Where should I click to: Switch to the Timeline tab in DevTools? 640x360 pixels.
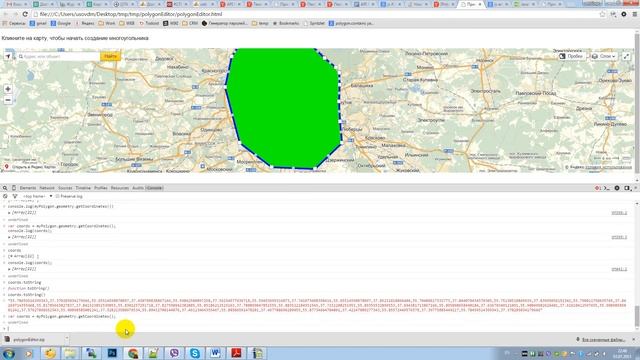pyautogui.click(x=83, y=188)
